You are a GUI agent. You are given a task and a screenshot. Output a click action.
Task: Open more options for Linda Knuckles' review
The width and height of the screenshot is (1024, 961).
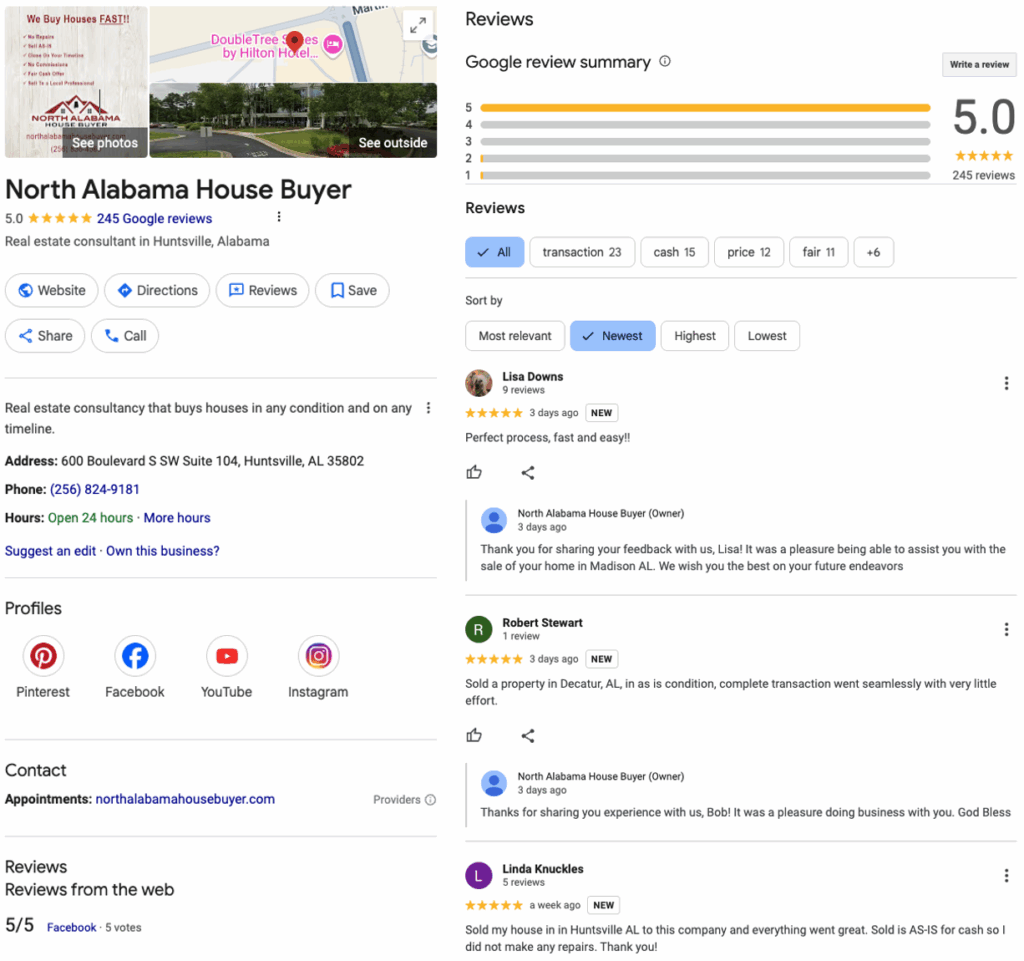[1006, 875]
